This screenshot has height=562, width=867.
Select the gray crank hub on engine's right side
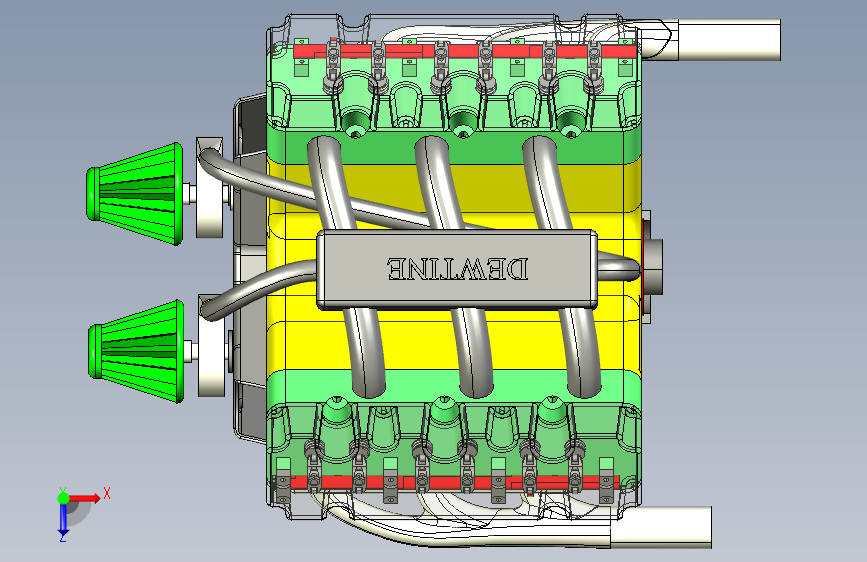(652, 267)
